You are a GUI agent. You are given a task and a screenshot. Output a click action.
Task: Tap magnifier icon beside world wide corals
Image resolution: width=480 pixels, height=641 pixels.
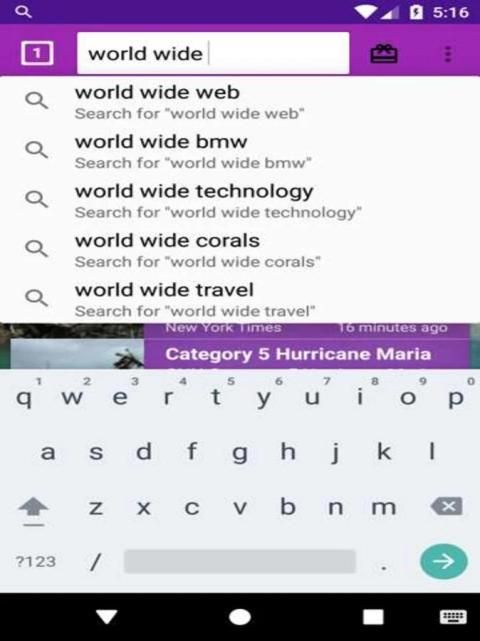tap(36, 249)
